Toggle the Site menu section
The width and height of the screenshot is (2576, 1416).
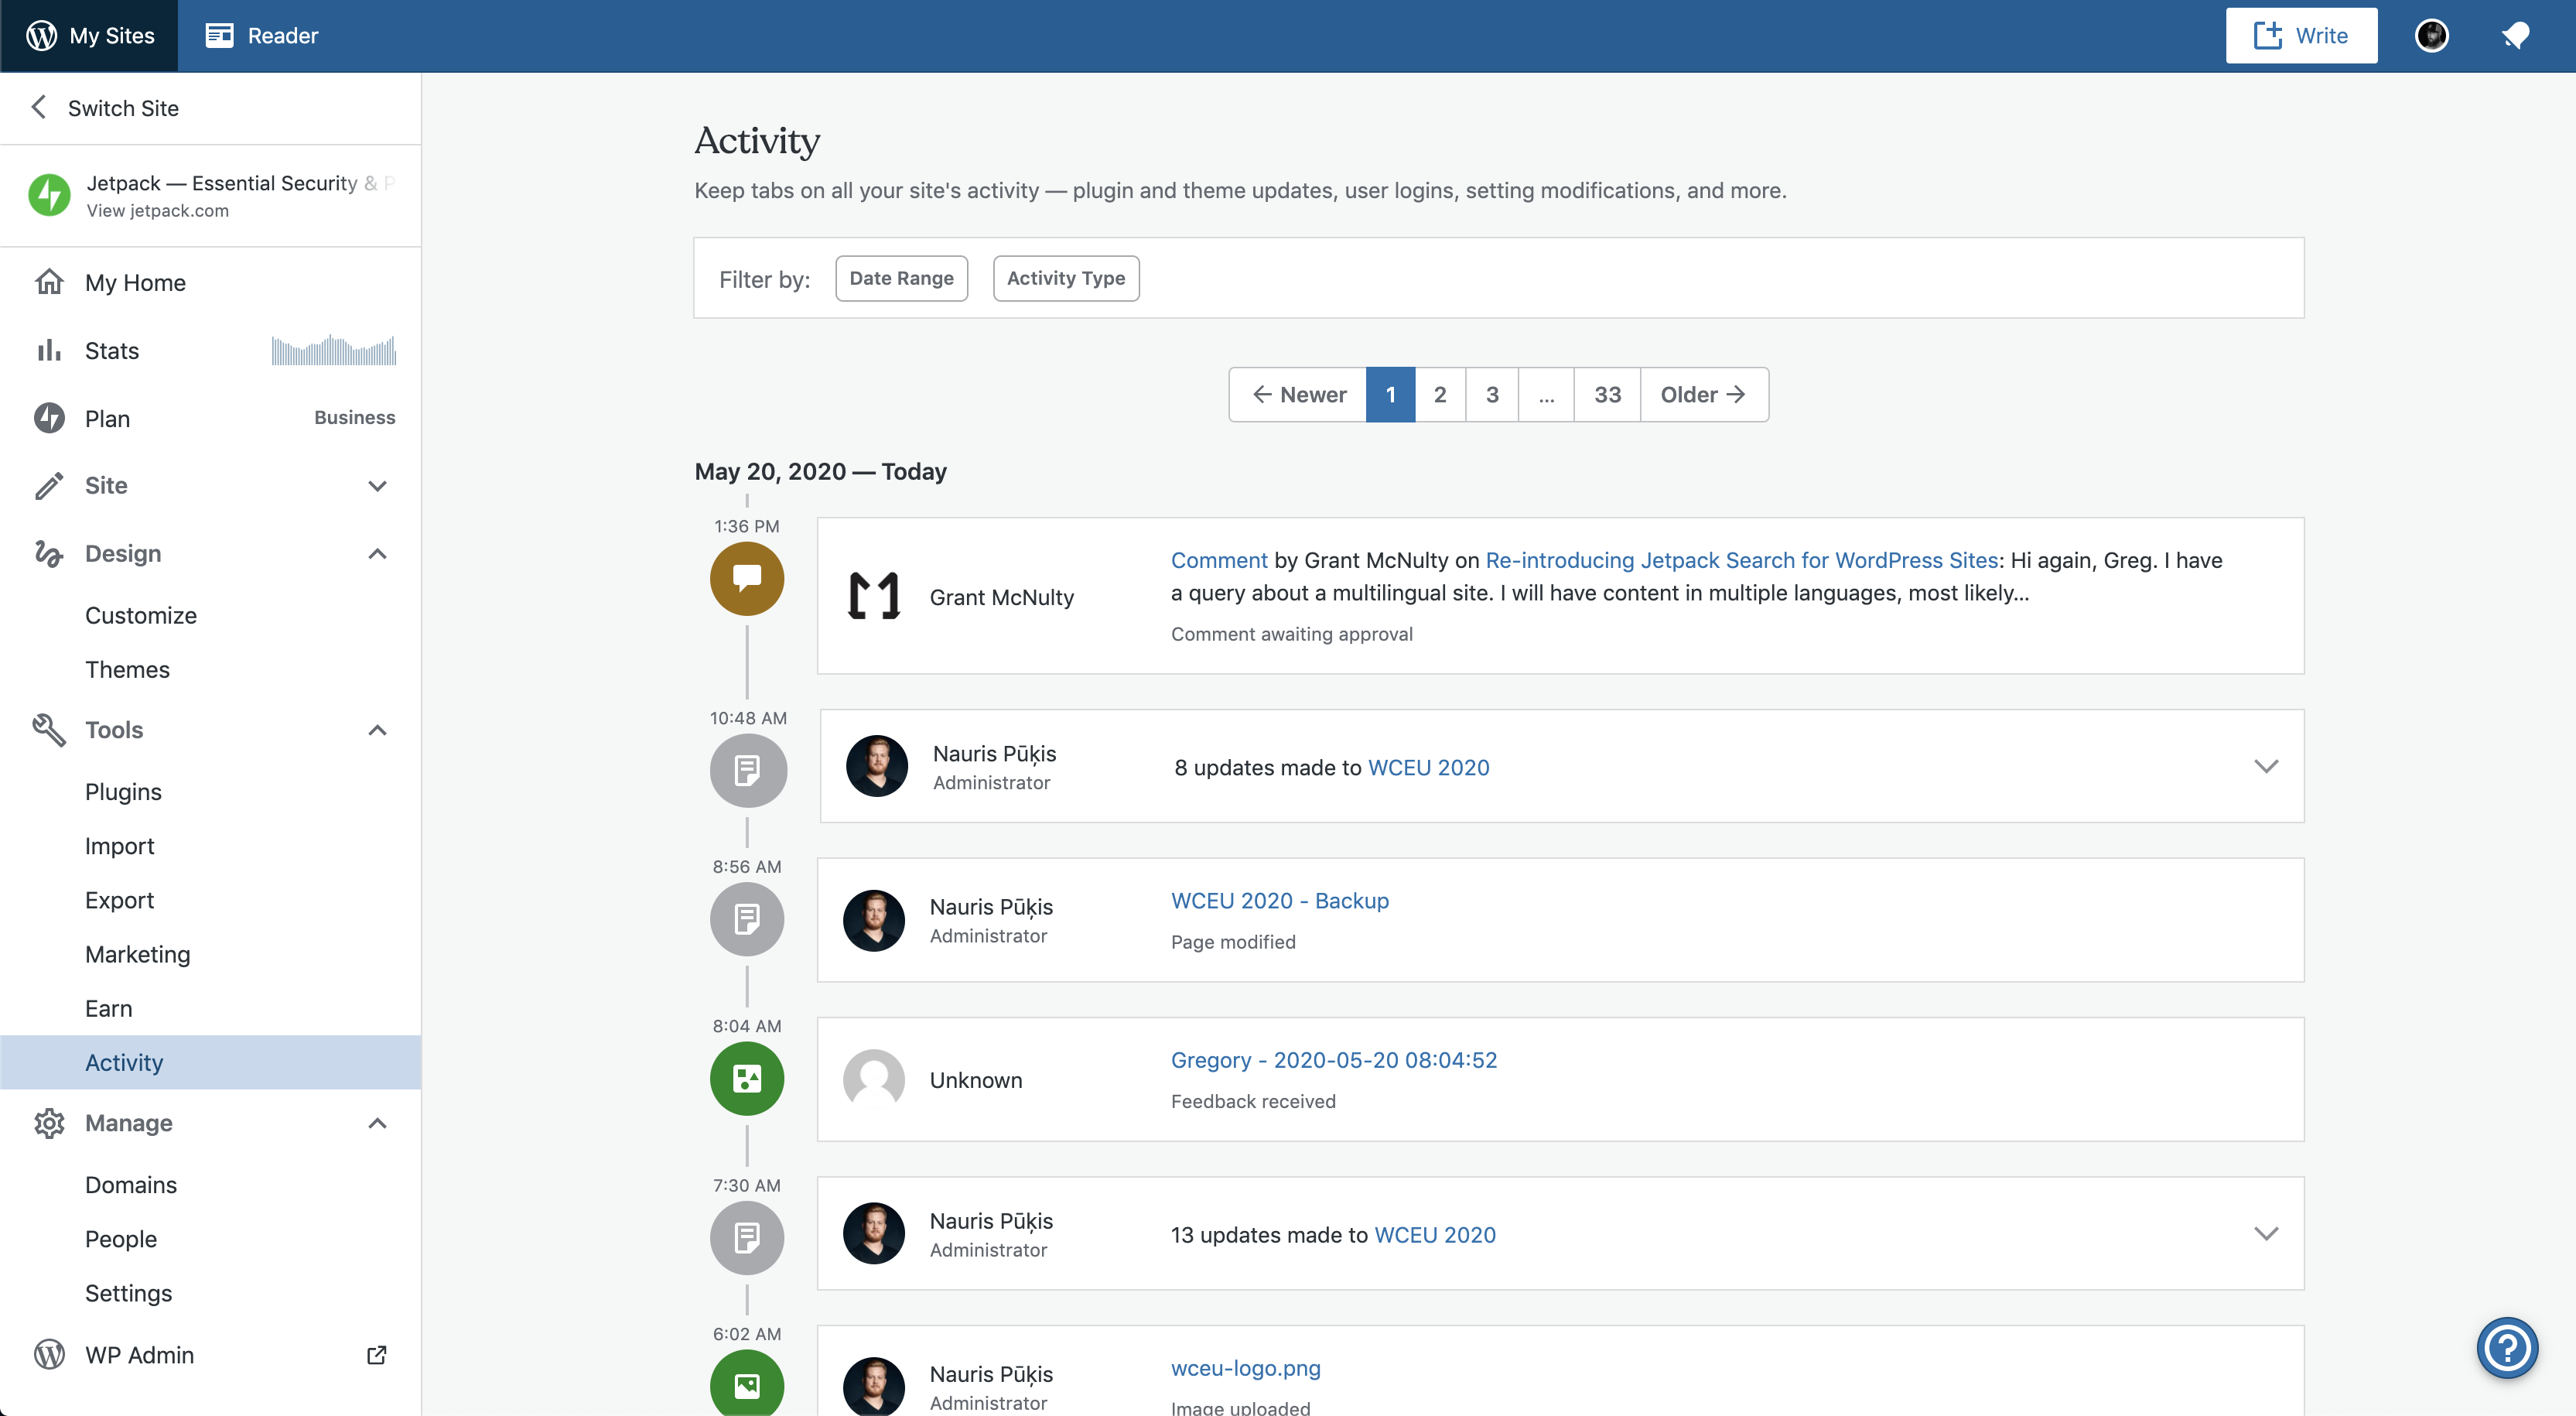pos(380,485)
